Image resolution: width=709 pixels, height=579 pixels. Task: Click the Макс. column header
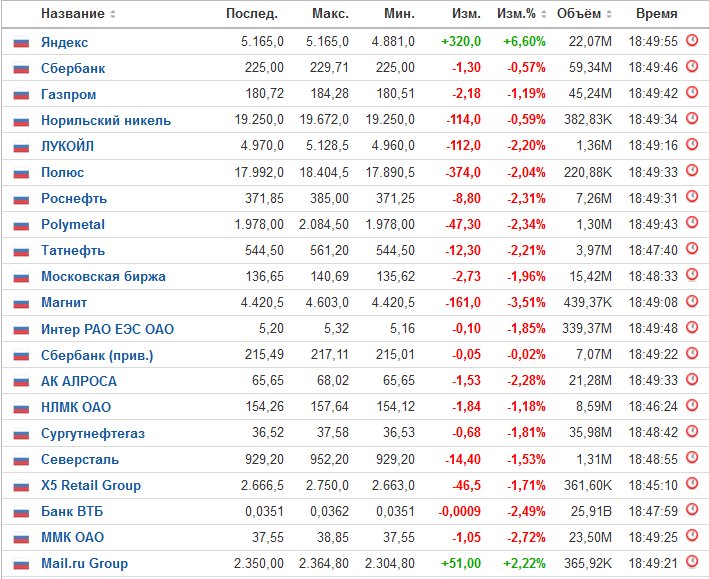331,14
